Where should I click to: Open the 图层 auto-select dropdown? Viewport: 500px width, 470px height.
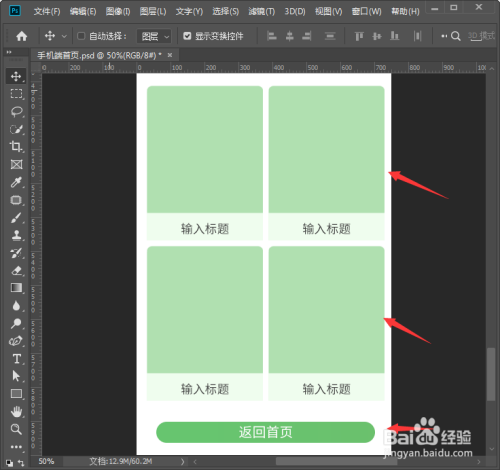coord(154,36)
